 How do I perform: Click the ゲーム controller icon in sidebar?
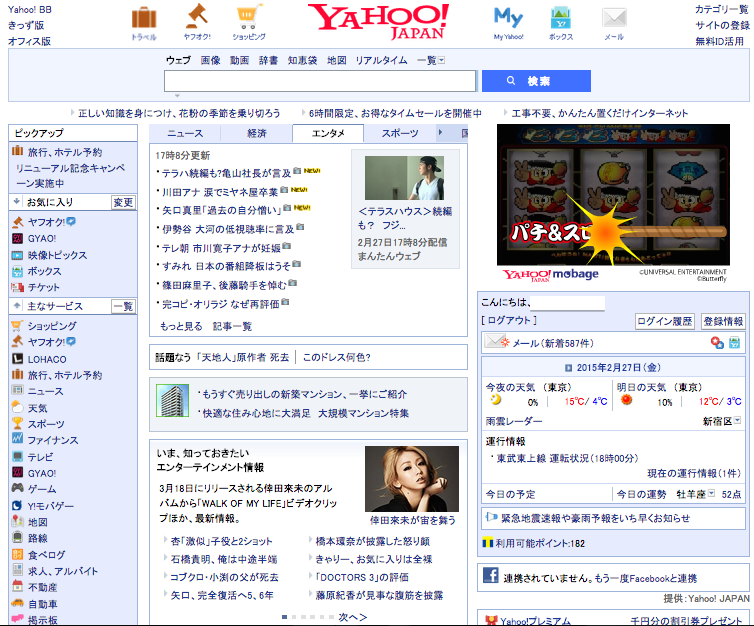click(x=17, y=488)
